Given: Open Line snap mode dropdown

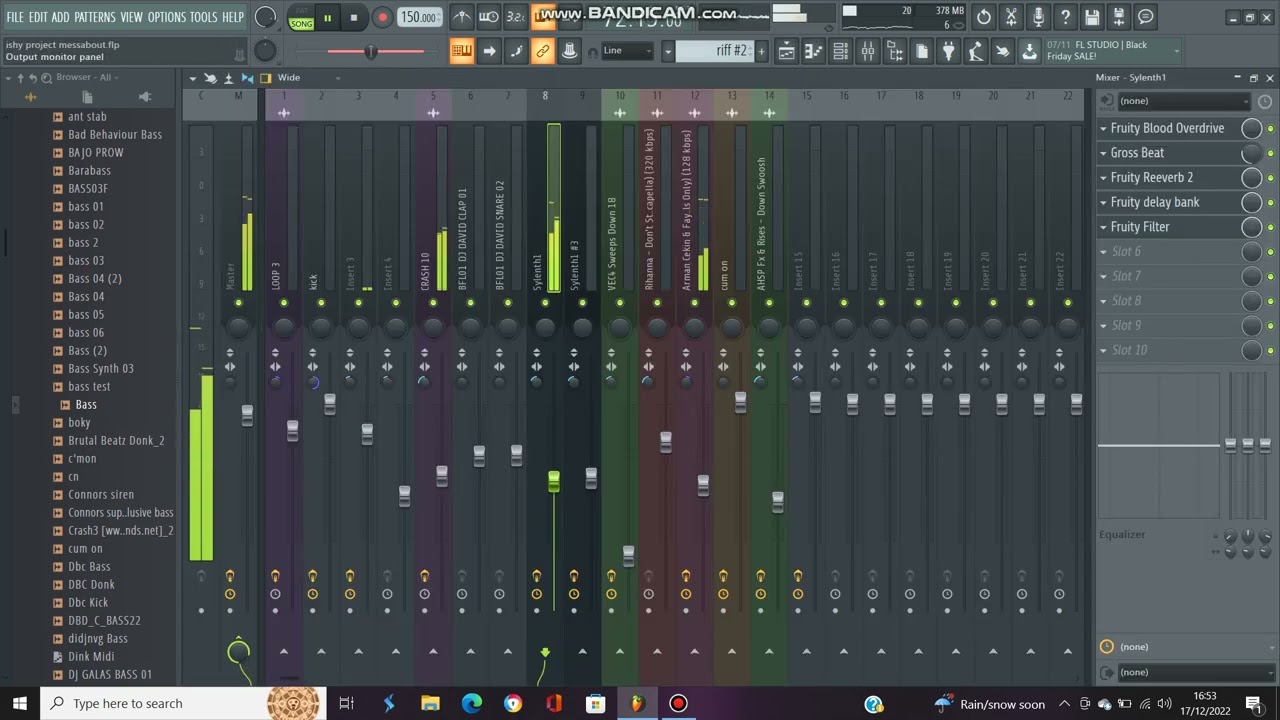Looking at the screenshot, I should (x=627, y=51).
